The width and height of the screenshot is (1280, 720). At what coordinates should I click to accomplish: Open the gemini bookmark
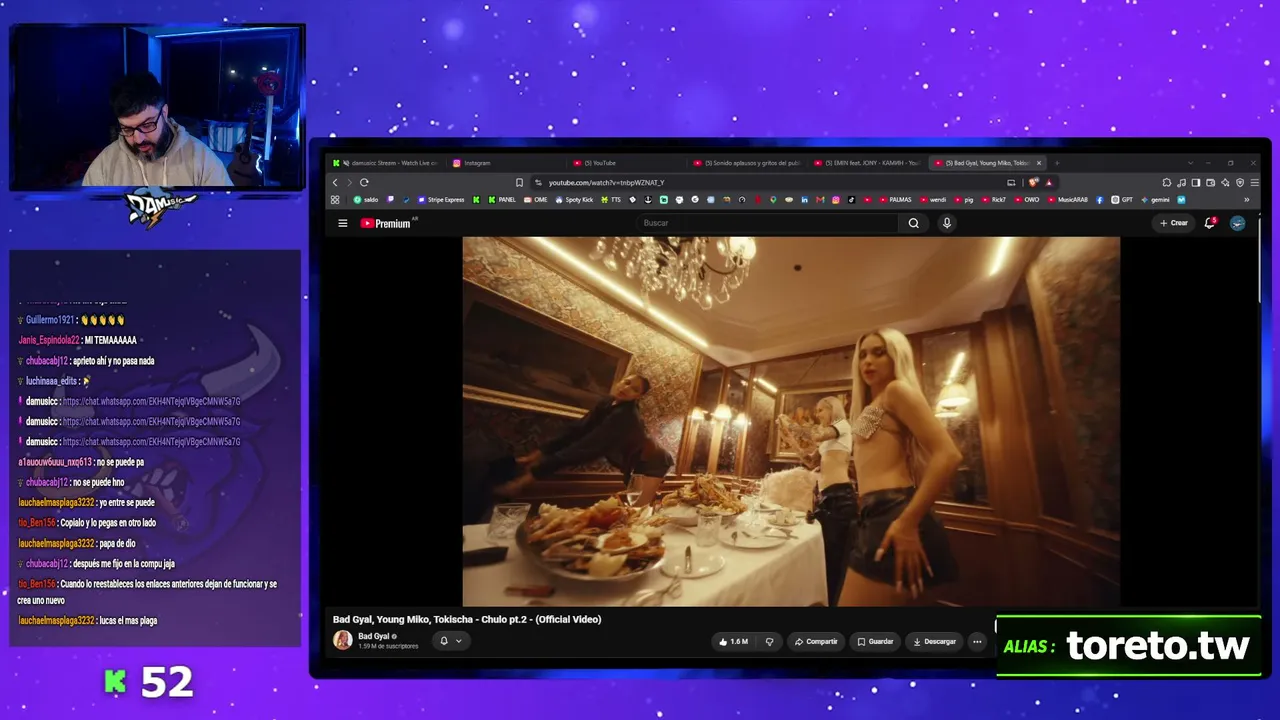tap(1155, 200)
